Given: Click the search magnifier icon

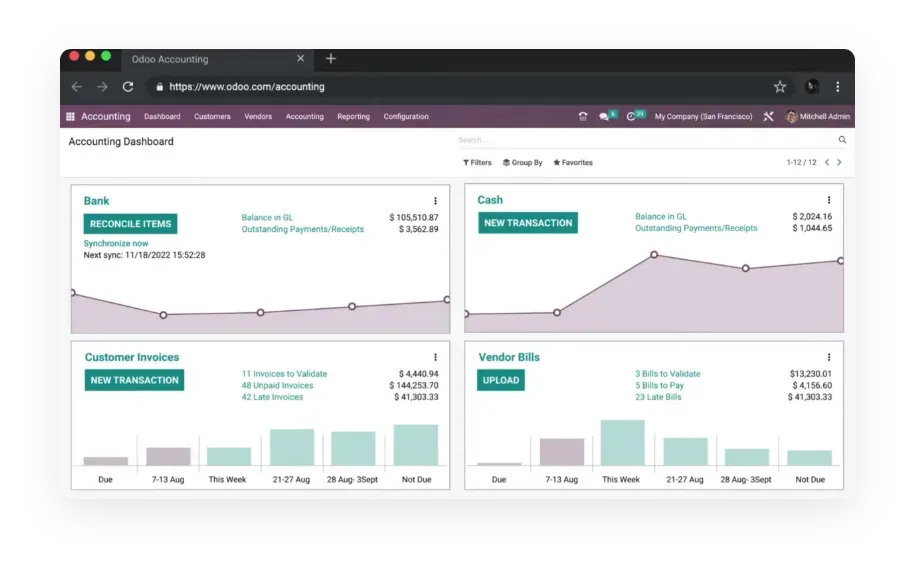Looking at the screenshot, I should pos(842,140).
